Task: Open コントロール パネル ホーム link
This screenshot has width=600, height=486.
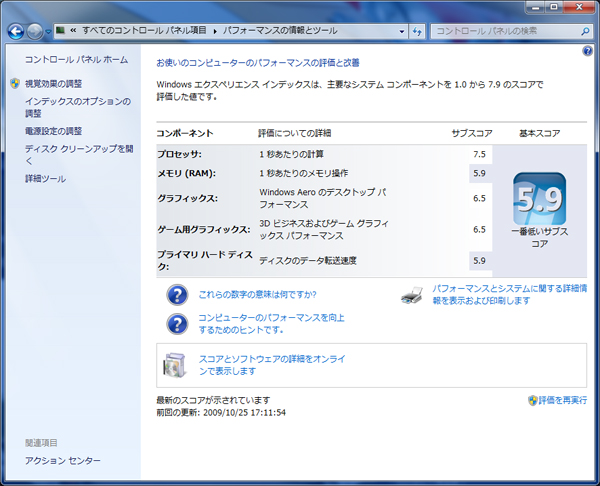Action: coord(77,60)
